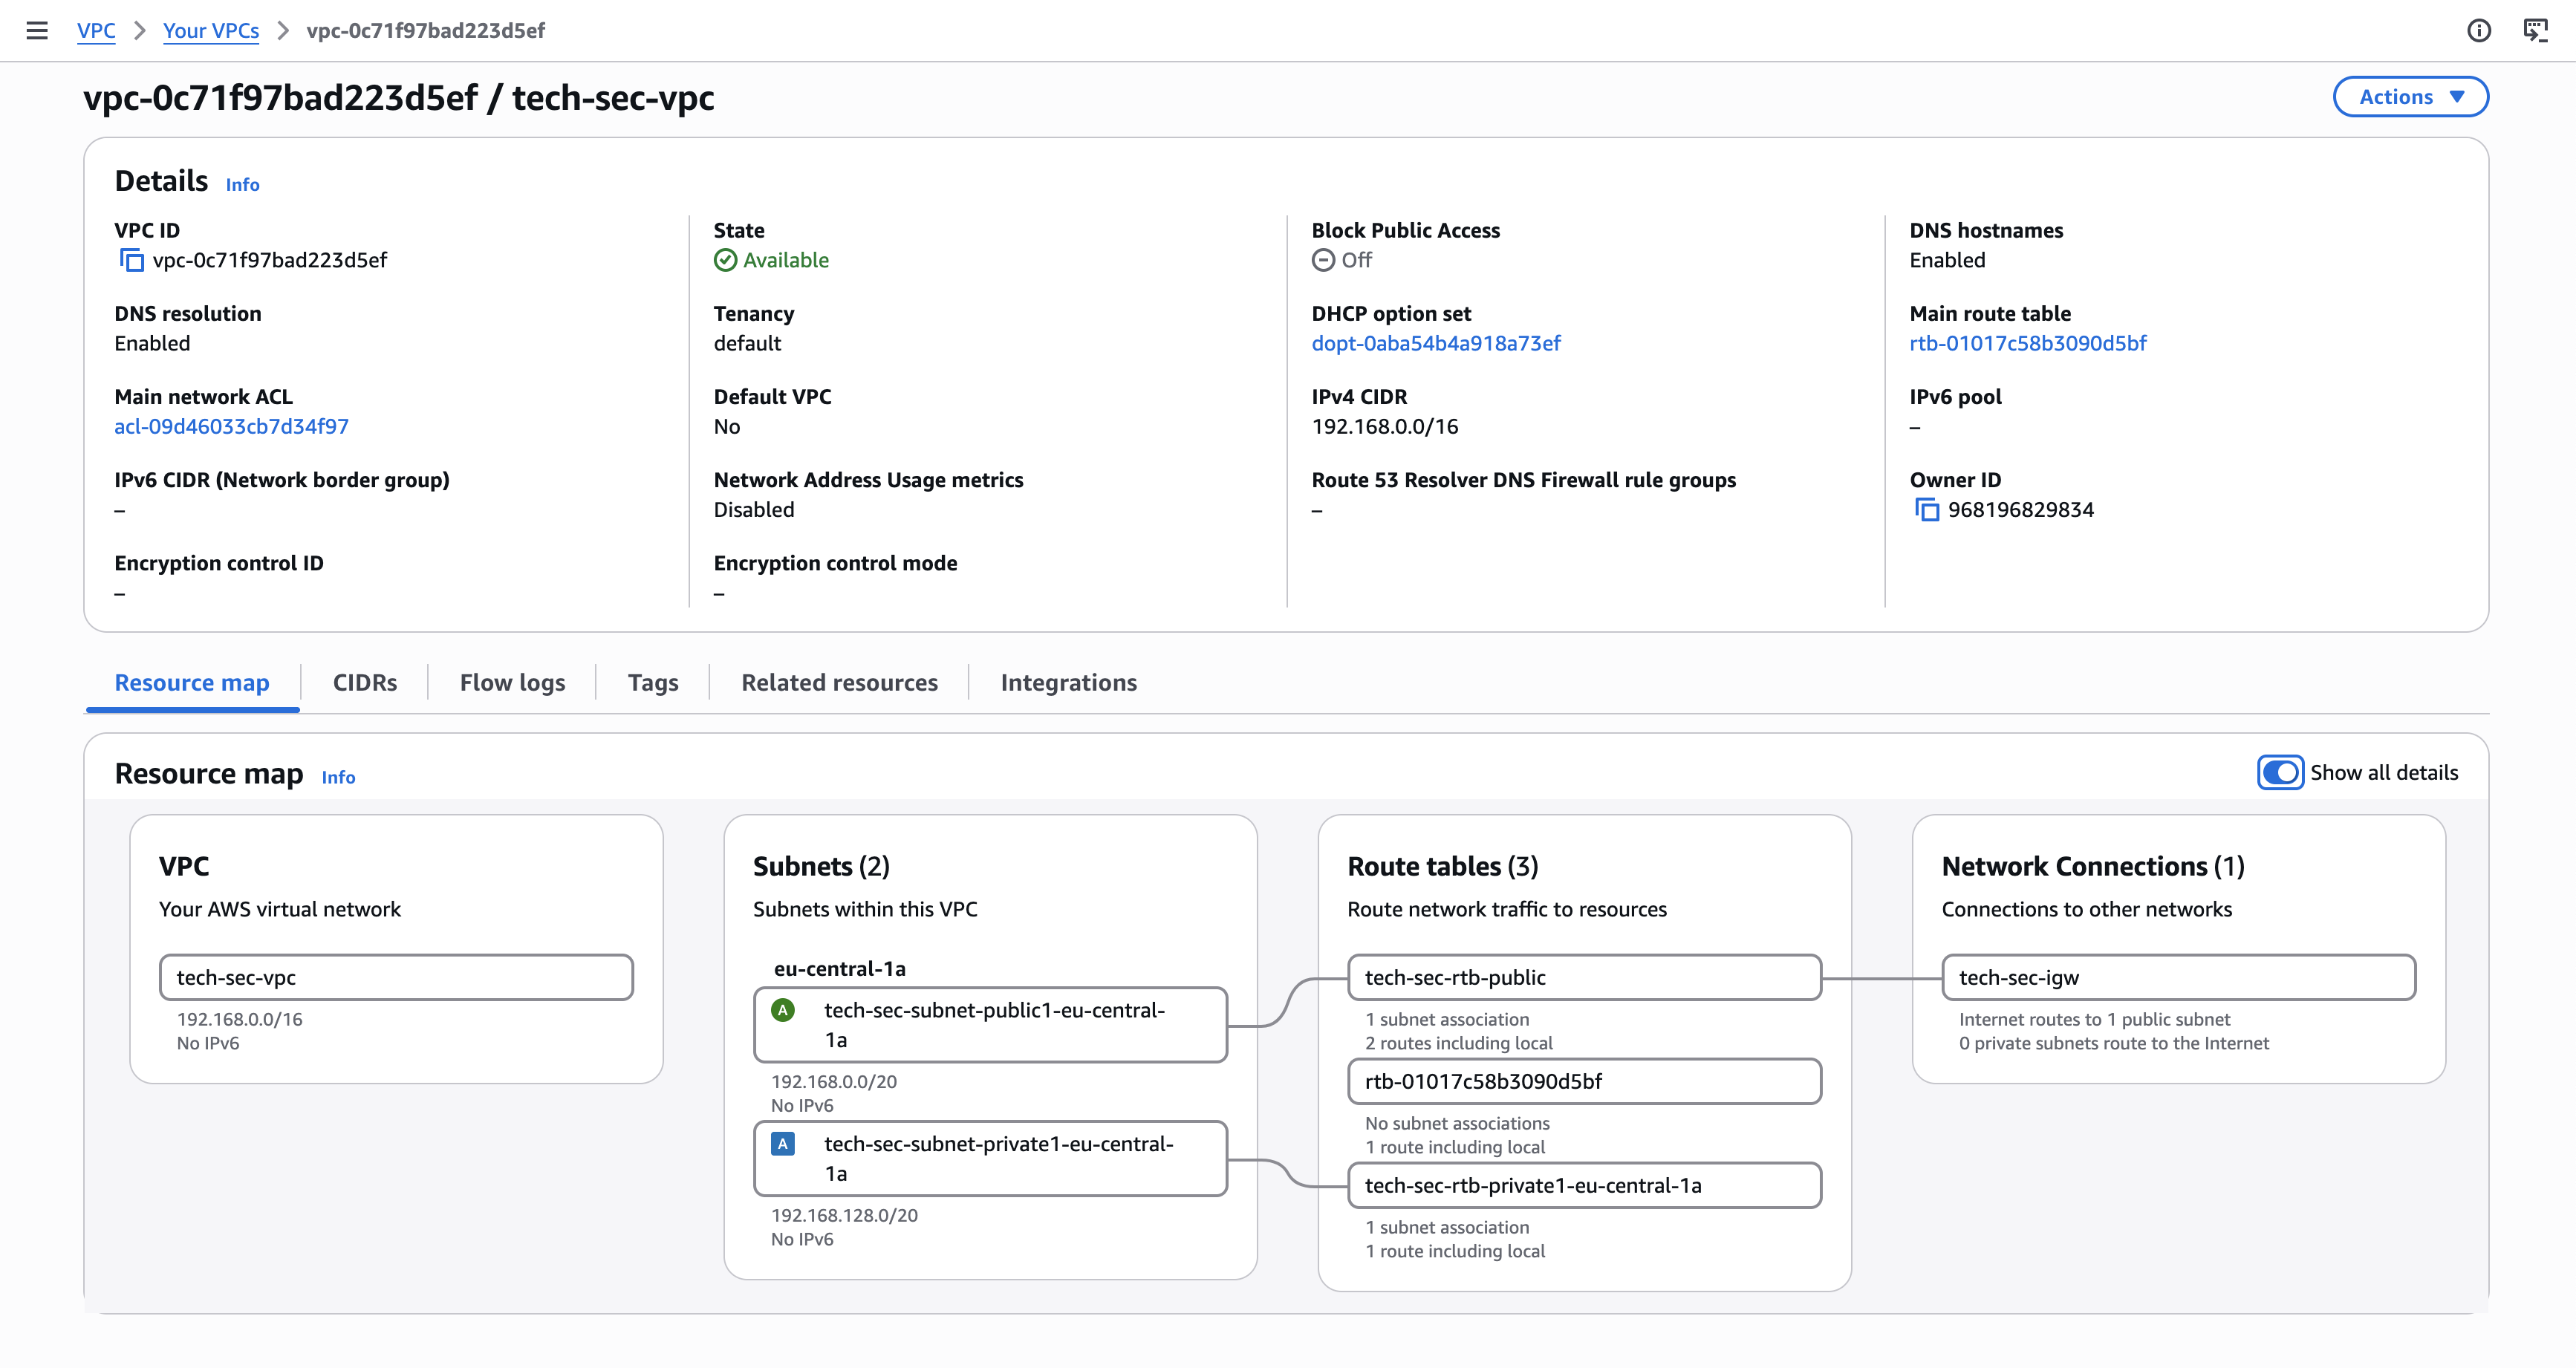Click the Available state status
Image resolution: width=2576 pixels, height=1368 pixels.
click(771, 260)
